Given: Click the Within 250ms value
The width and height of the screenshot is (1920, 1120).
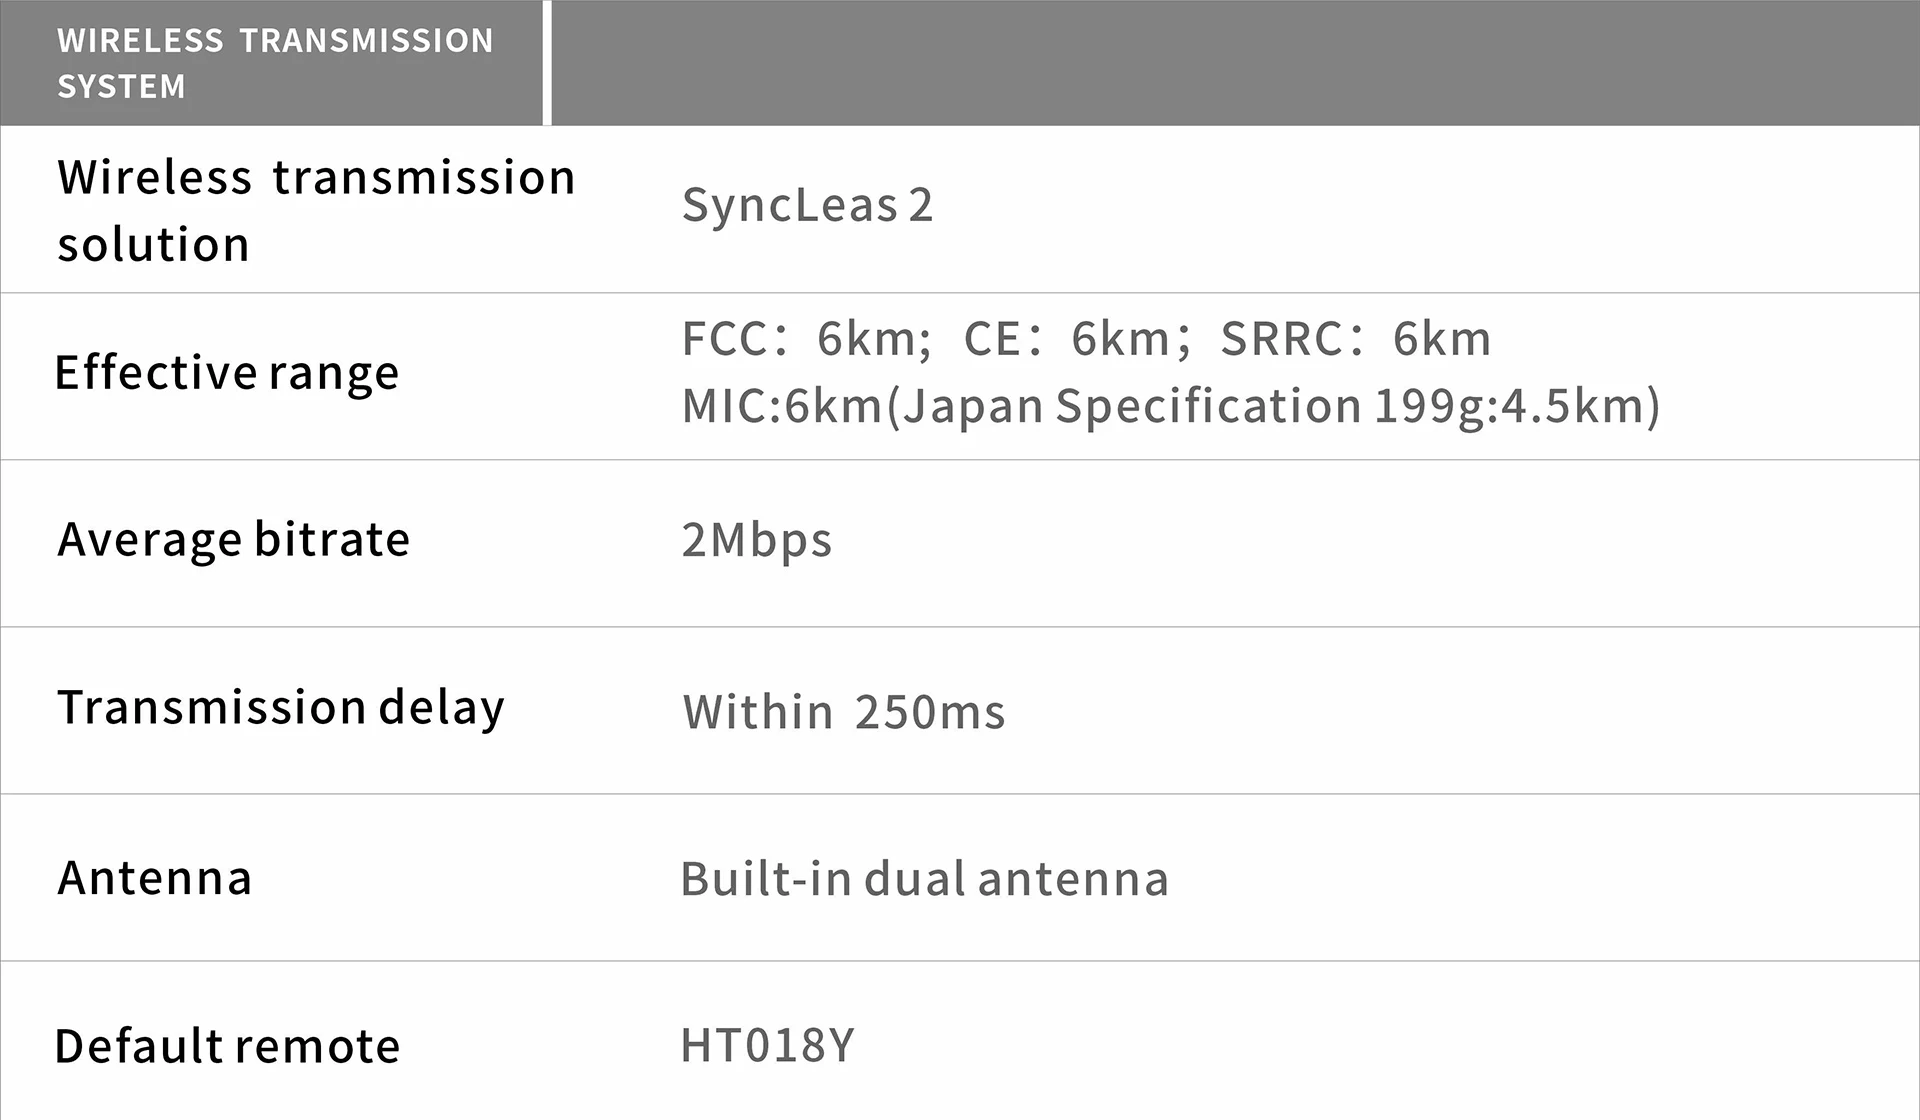Looking at the screenshot, I should 844,713.
